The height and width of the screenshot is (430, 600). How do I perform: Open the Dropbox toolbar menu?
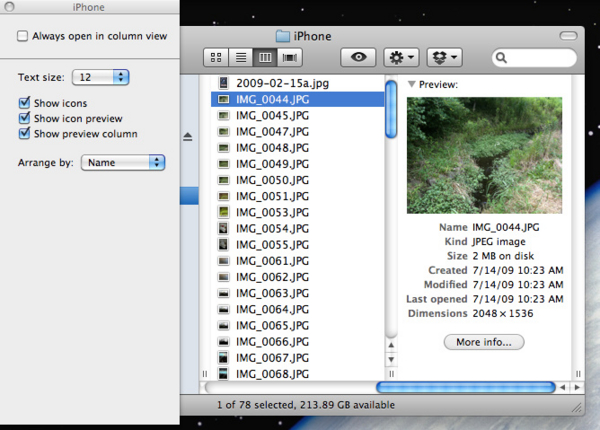[444, 57]
